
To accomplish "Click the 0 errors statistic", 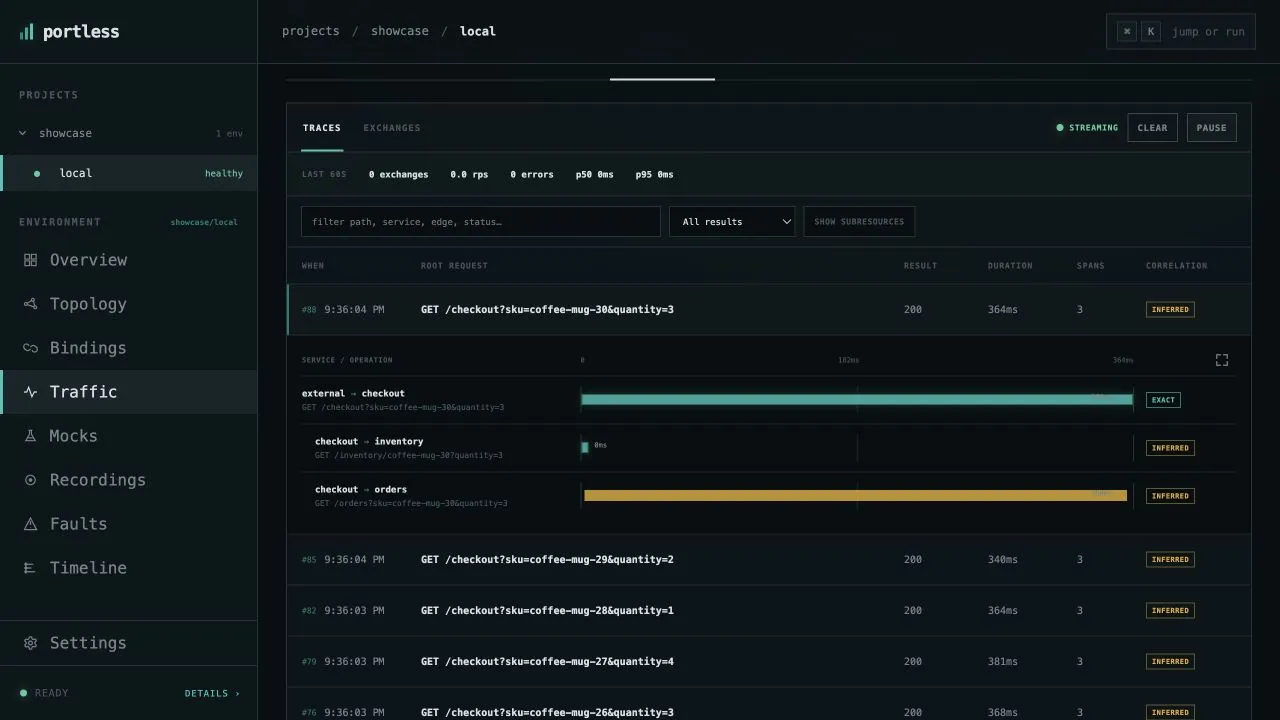I will (532, 175).
